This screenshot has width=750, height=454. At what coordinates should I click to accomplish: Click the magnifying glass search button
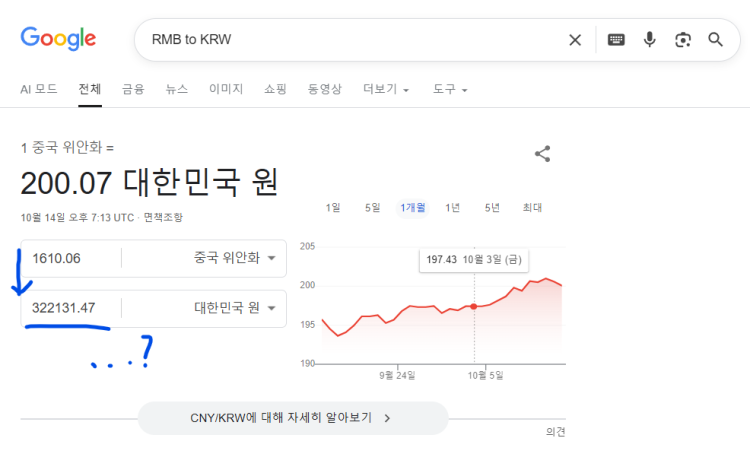pyautogui.click(x=716, y=40)
